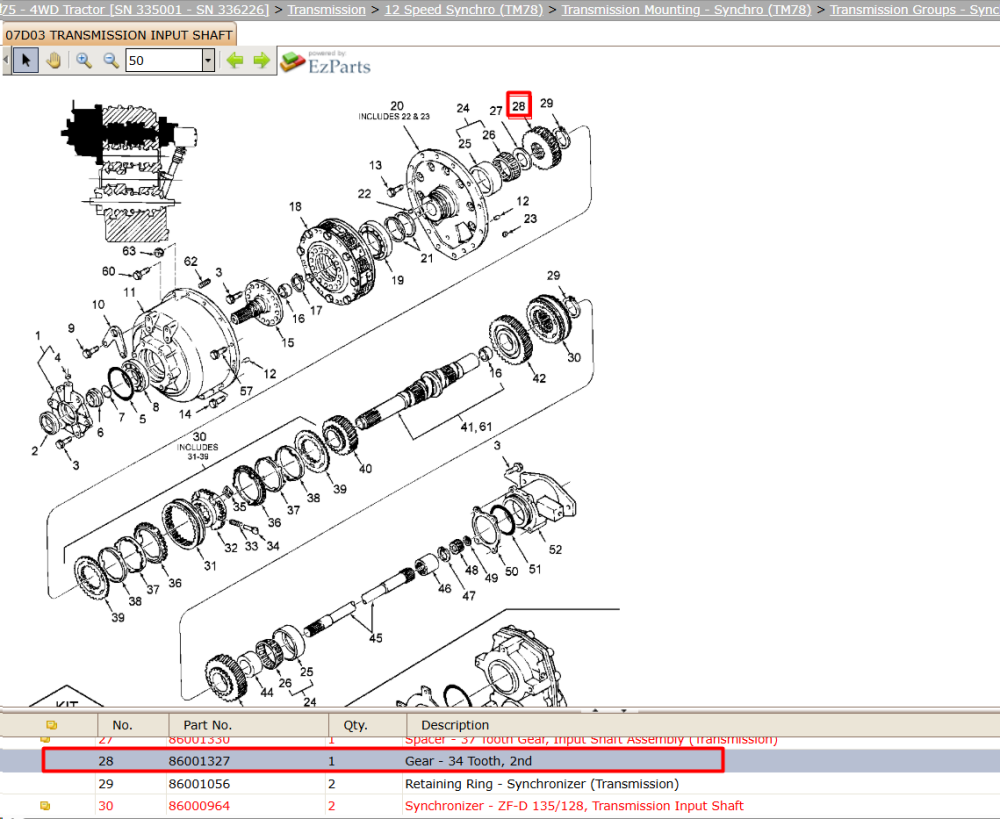Click callout 63 in the diagram
Screen dimensions: 1000x819
(x=129, y=251)
